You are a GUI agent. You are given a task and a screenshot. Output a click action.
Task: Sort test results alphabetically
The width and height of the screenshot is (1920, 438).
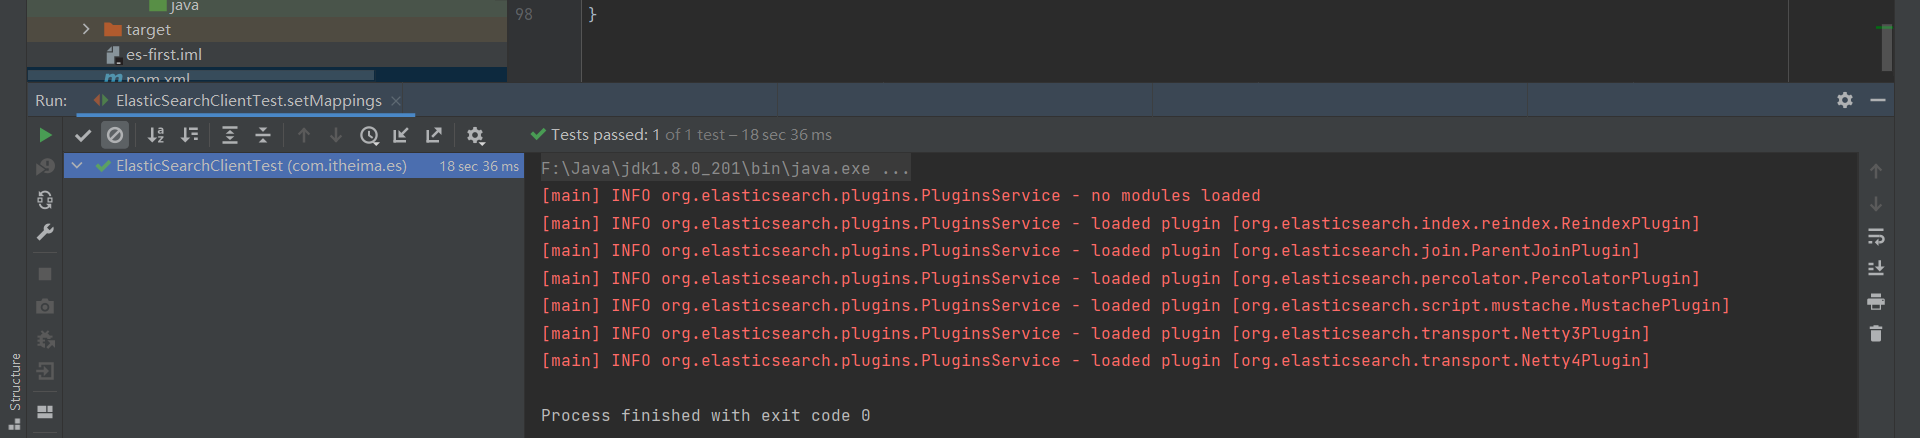[156, 135]
